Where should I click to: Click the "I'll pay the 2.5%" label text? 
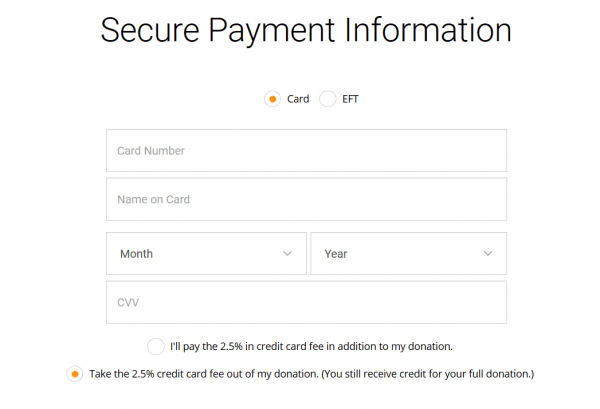(x=311, y=346)
